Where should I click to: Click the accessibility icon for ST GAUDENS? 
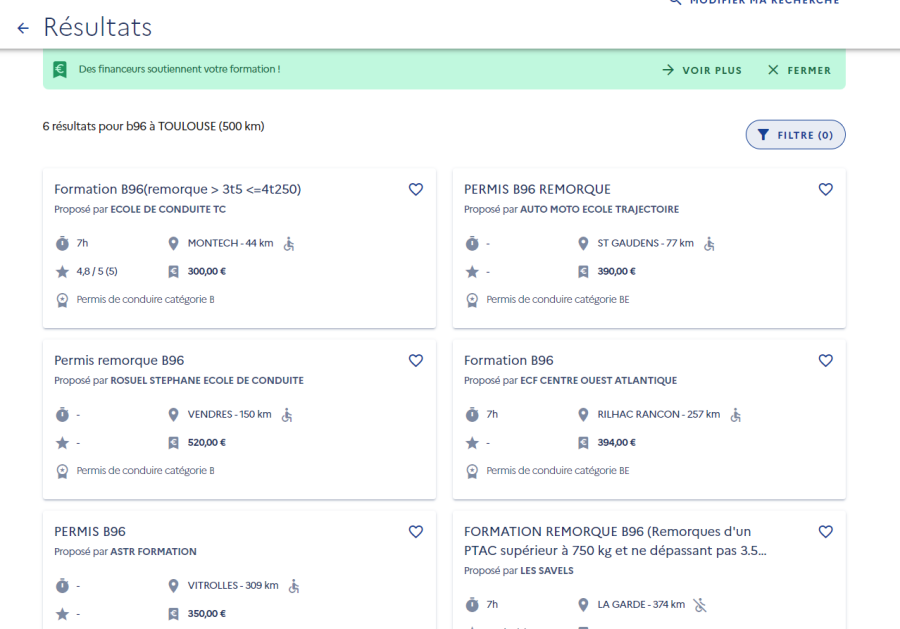coord(709,243)
